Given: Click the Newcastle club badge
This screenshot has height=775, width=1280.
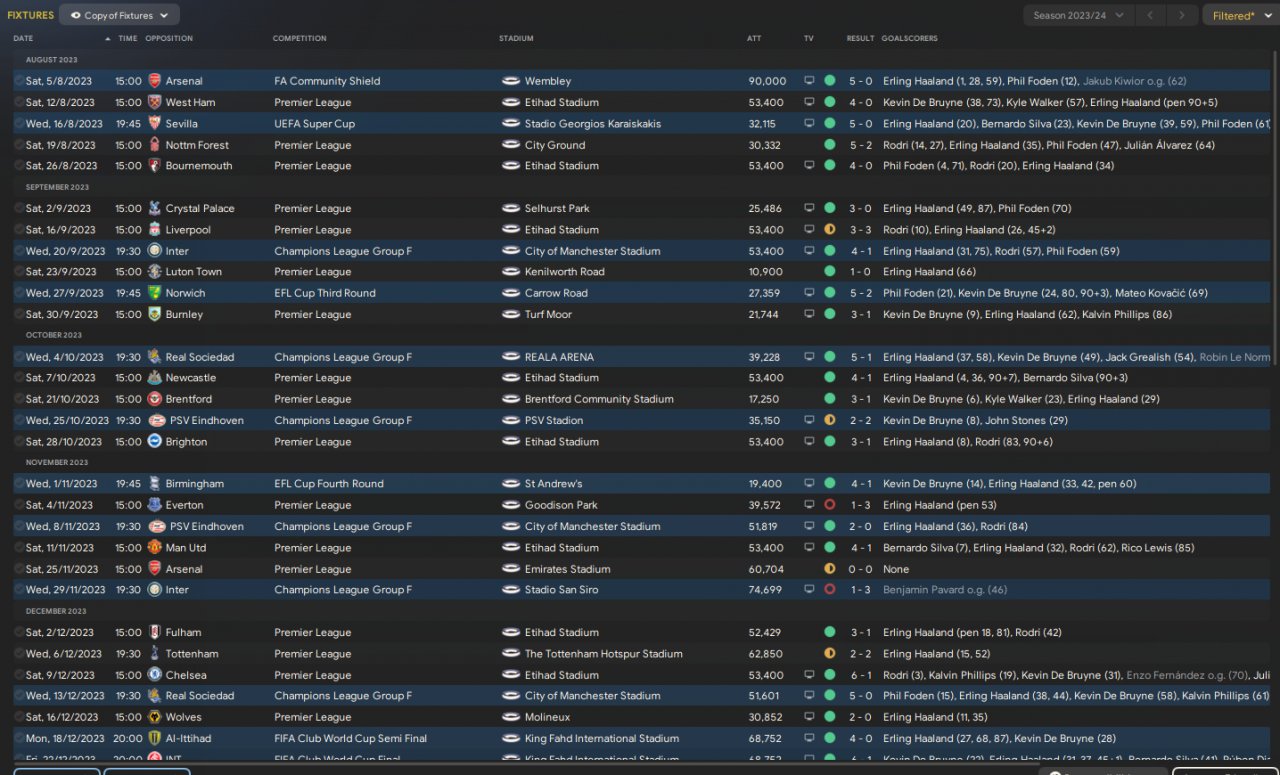Looking at the screenshot, I should coord(154,378).
